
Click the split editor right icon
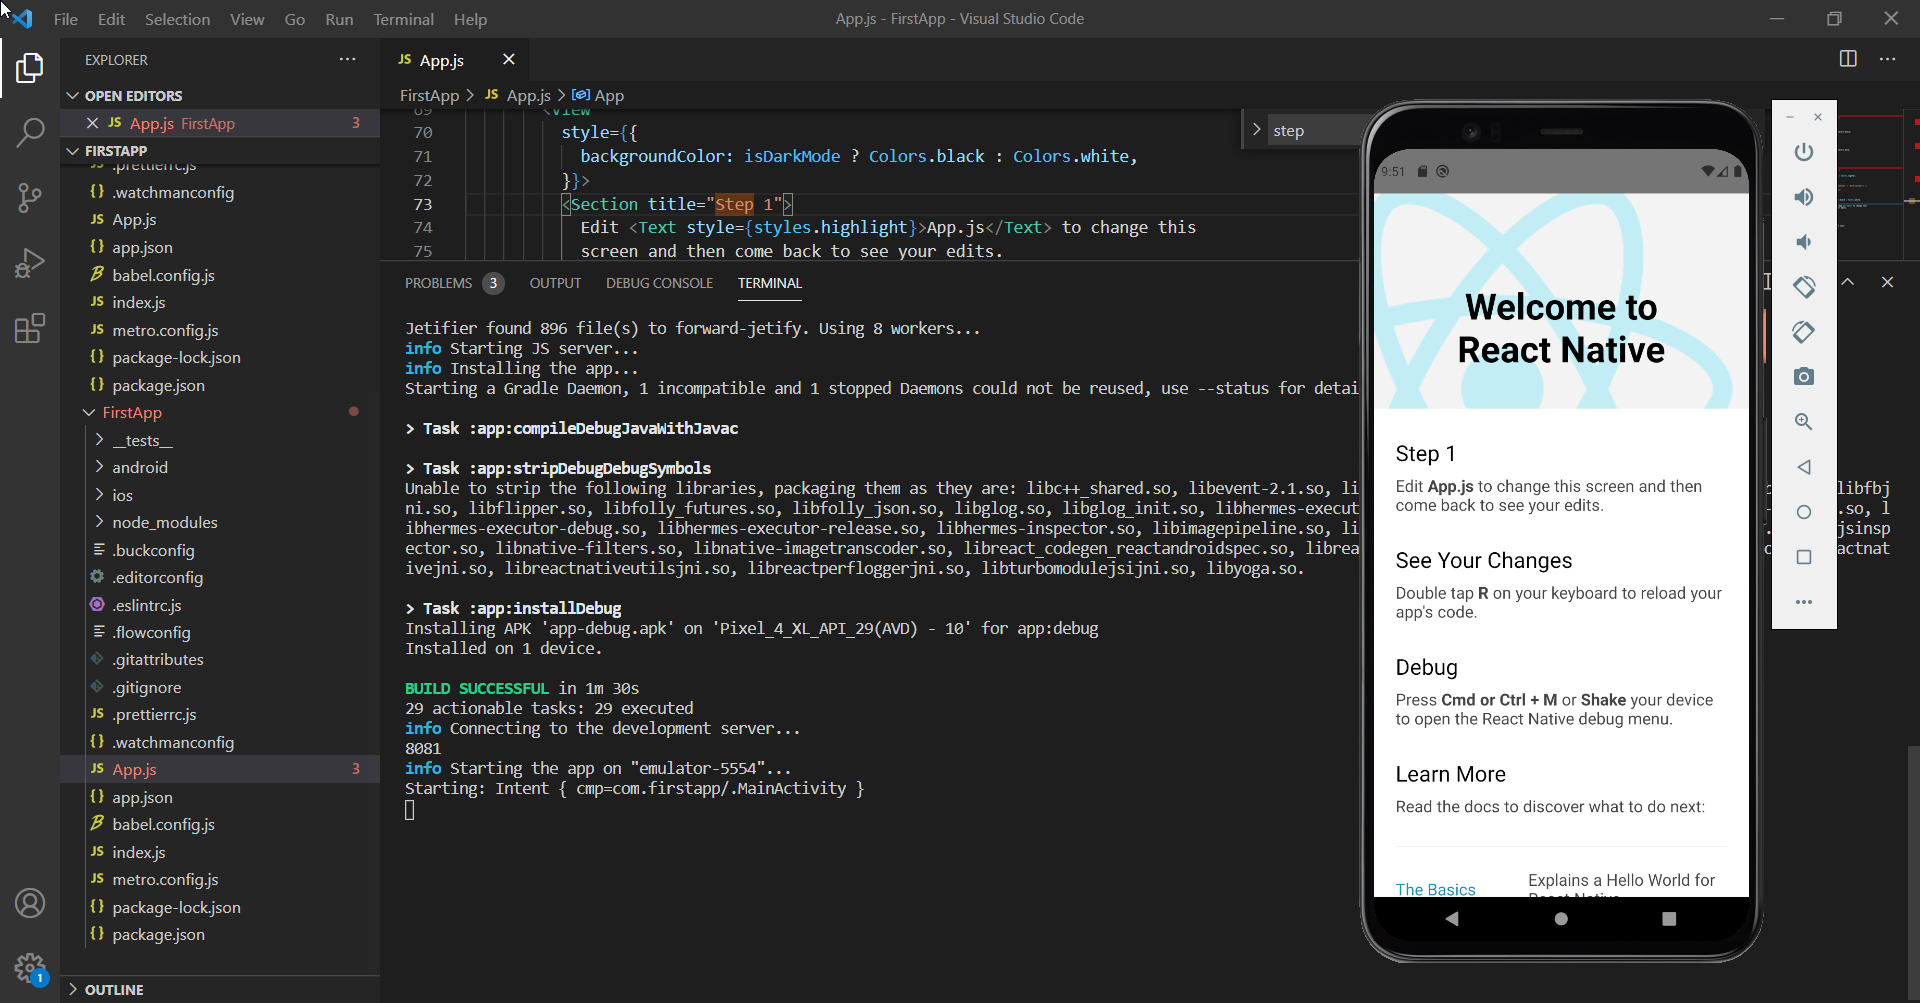tap(1848, 59)
